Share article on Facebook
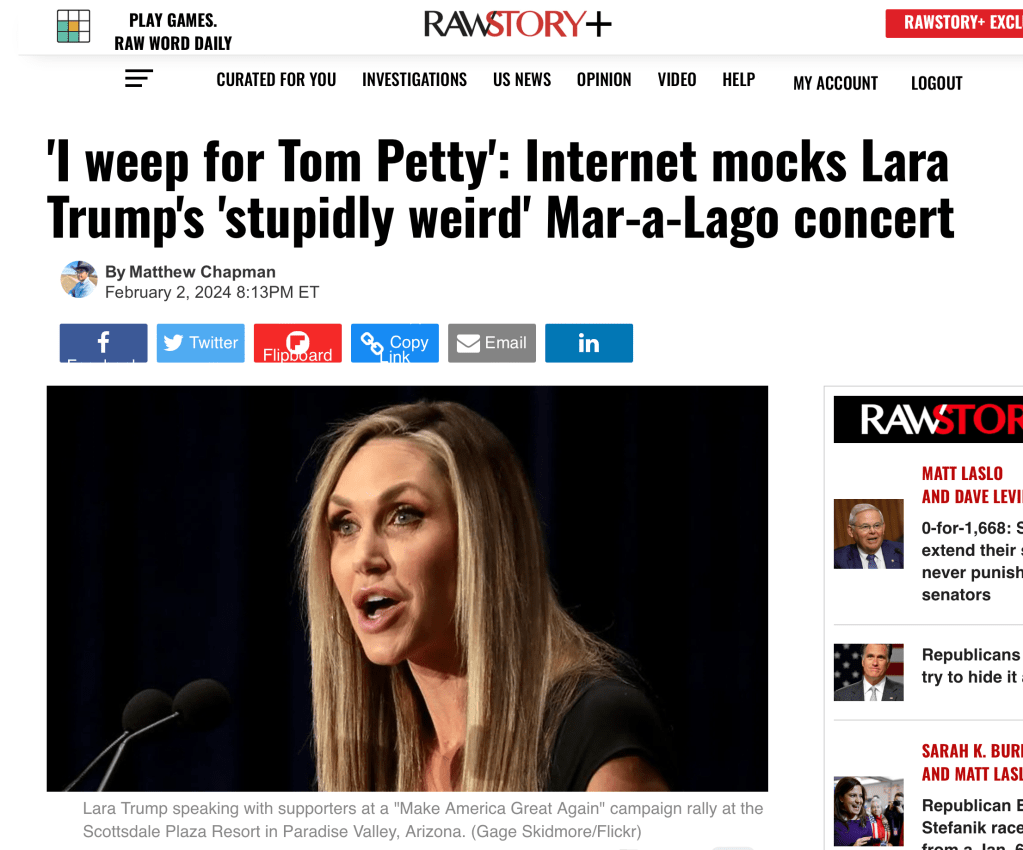 [x=103, y=343]
